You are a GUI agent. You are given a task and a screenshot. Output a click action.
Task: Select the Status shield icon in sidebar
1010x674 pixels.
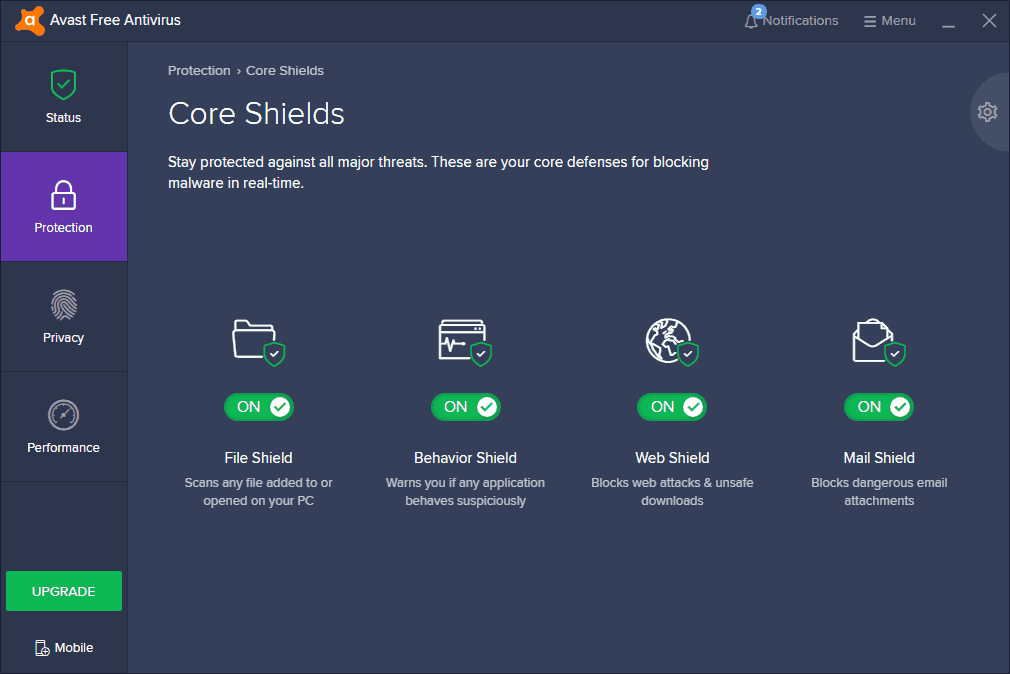(x=63, y=84)
